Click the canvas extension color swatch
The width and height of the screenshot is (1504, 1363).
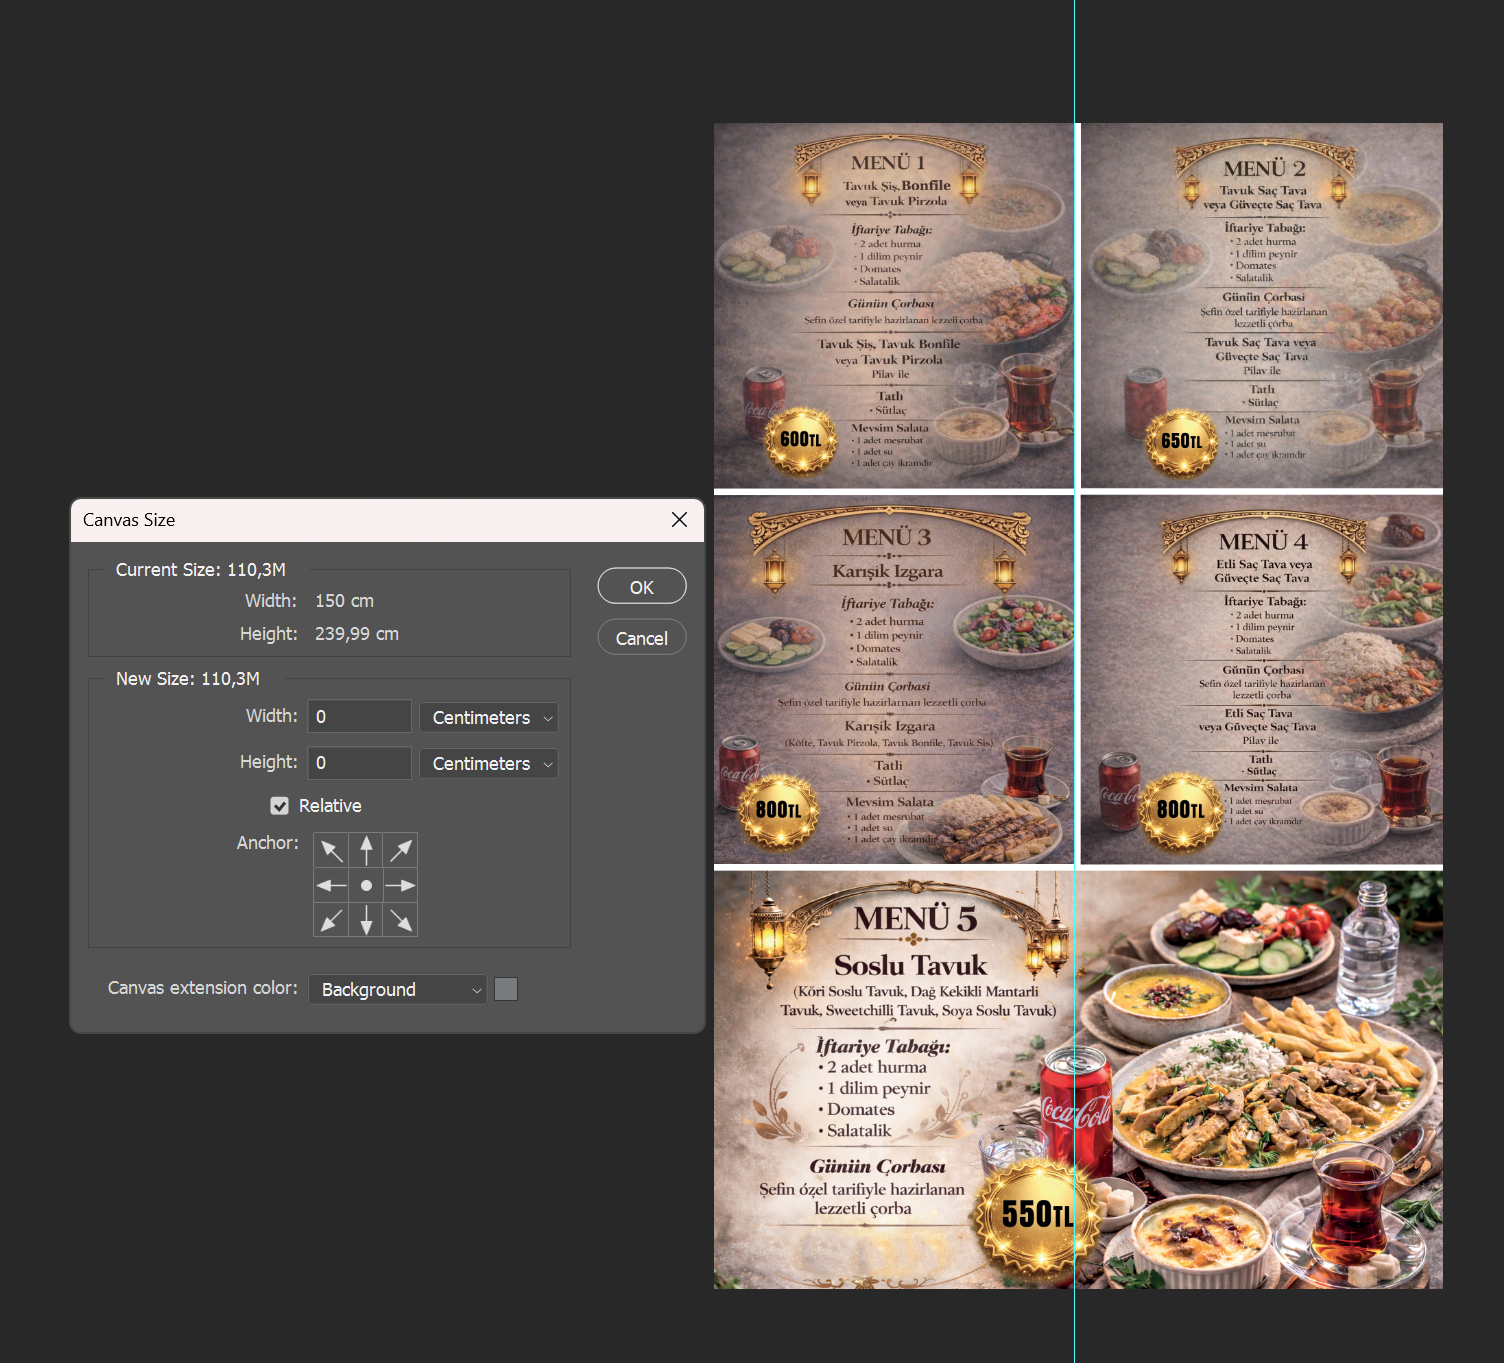(x=506, y=990)
